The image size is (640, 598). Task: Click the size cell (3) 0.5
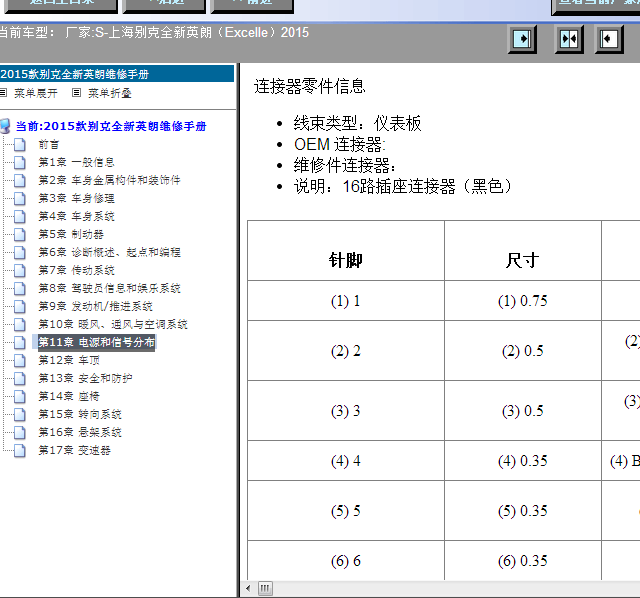tap(523, 411)
